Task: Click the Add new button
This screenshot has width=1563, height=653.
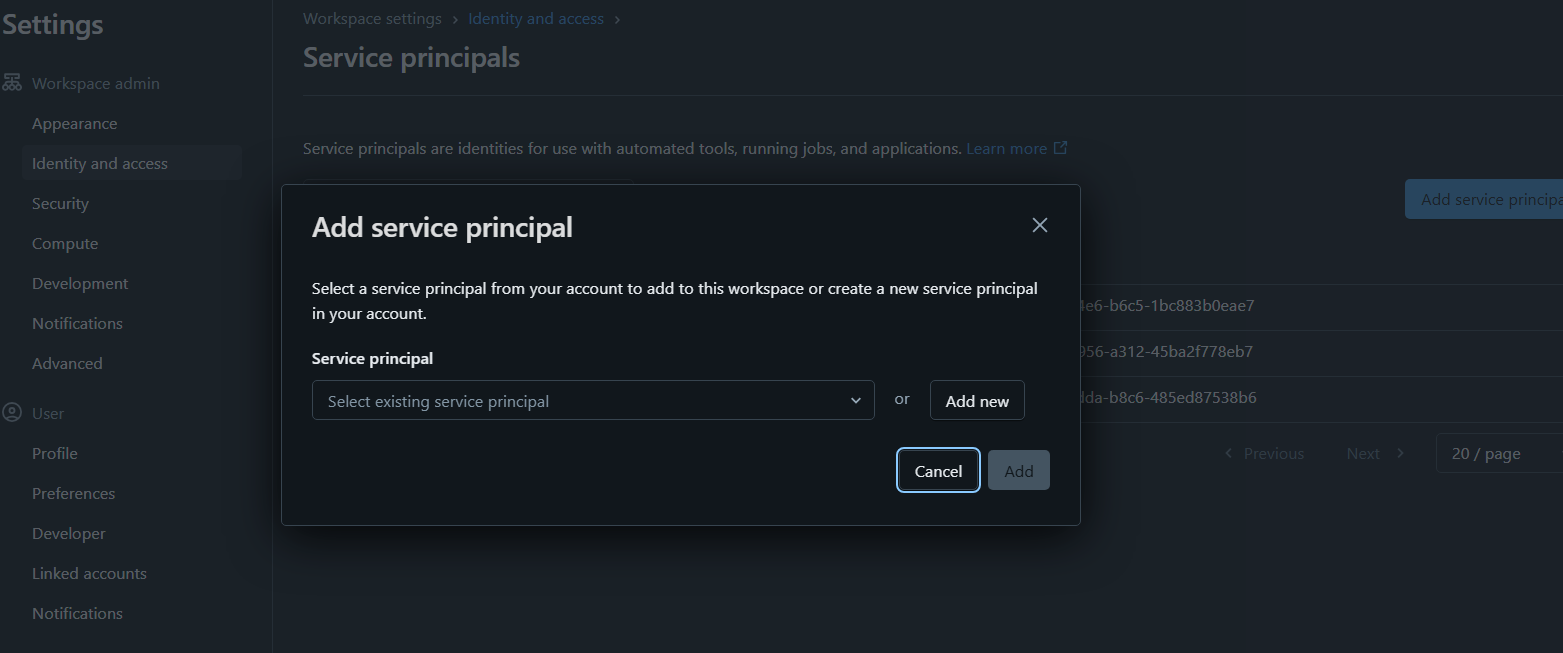Action: point(977,401)
